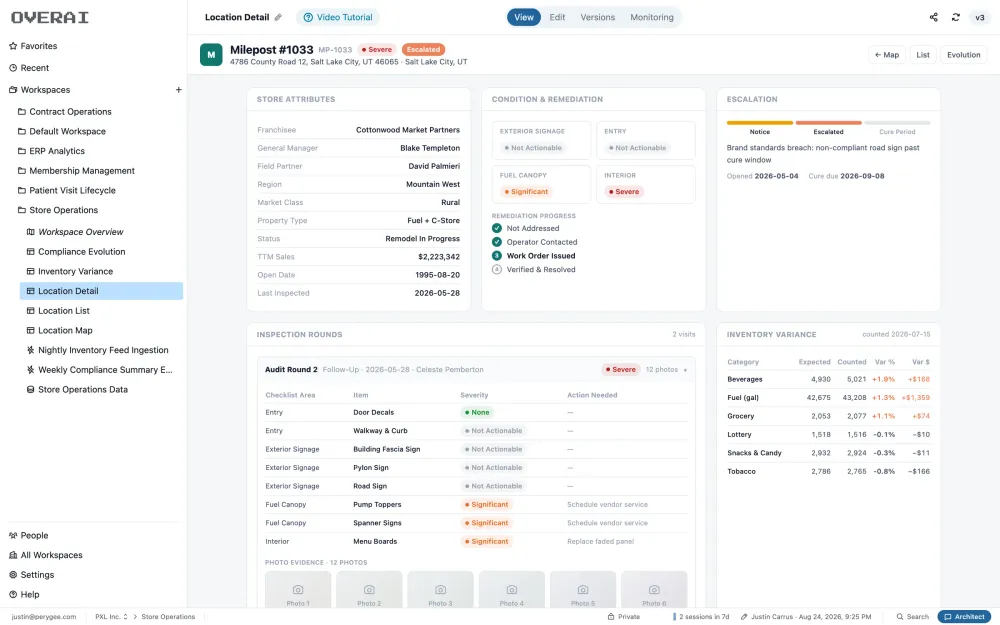This screenshot has height=625, width=1000.
Task: Click the Work Order Issued step marker
Action: click(x=497, y=256)
